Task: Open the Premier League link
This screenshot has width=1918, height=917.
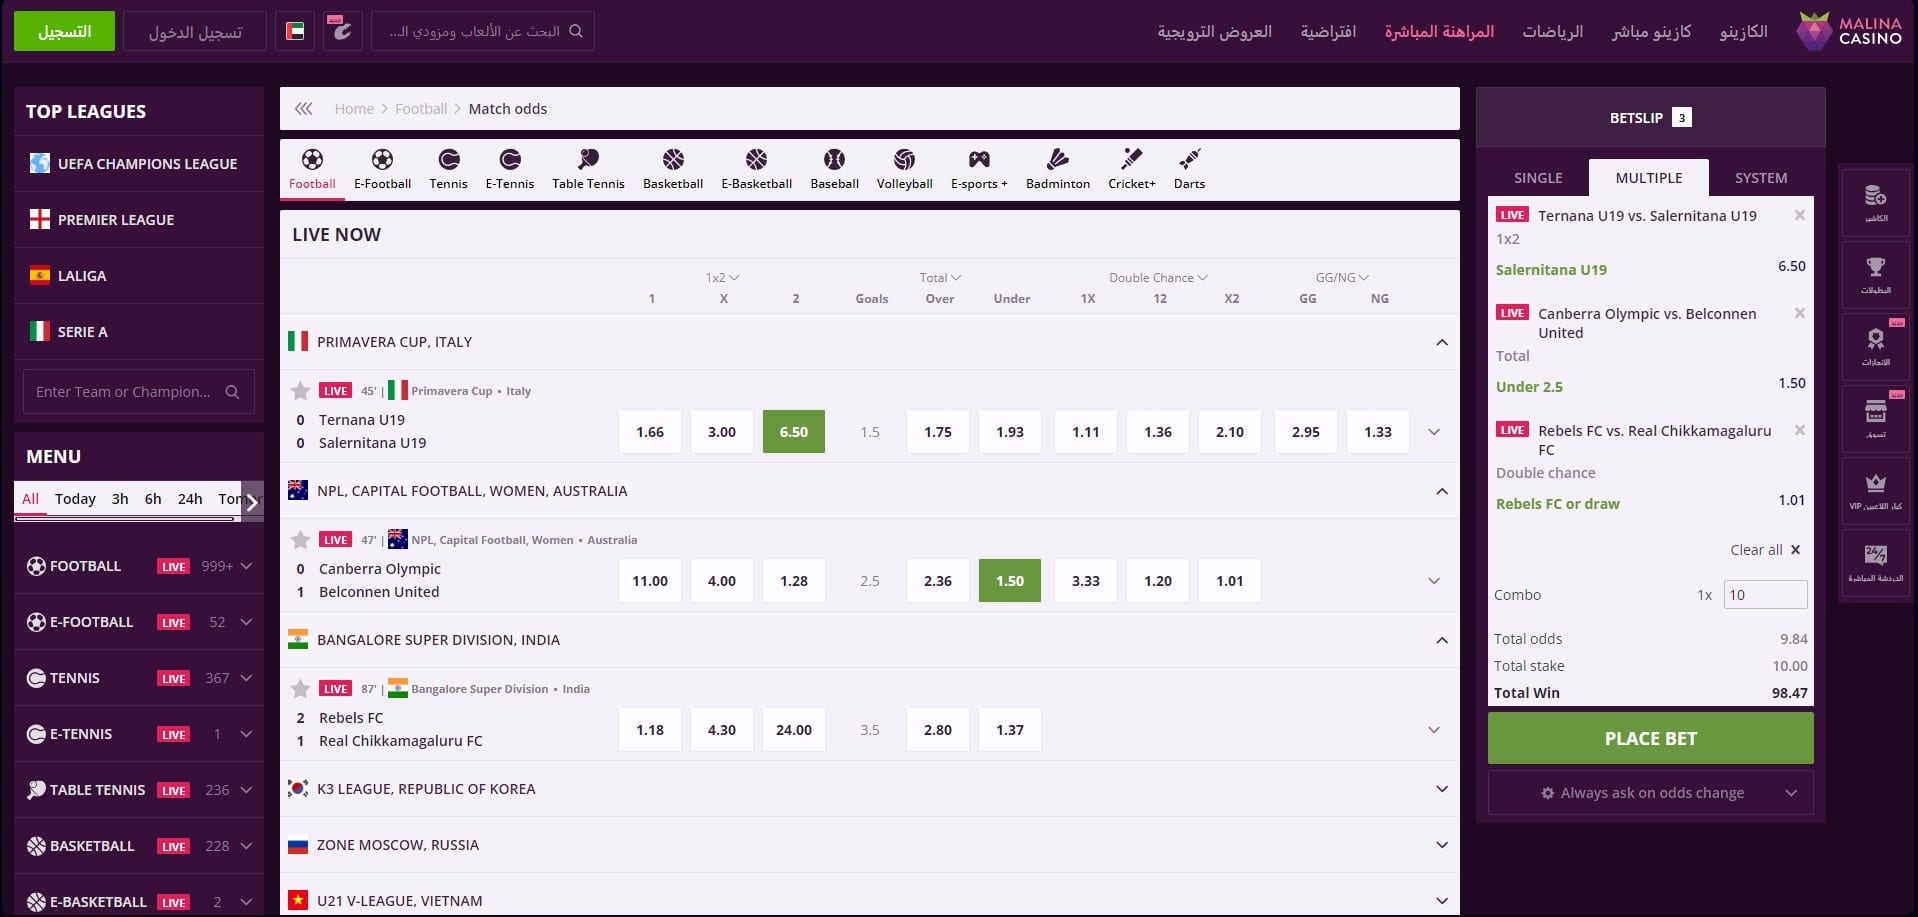Action: (139, 219)
